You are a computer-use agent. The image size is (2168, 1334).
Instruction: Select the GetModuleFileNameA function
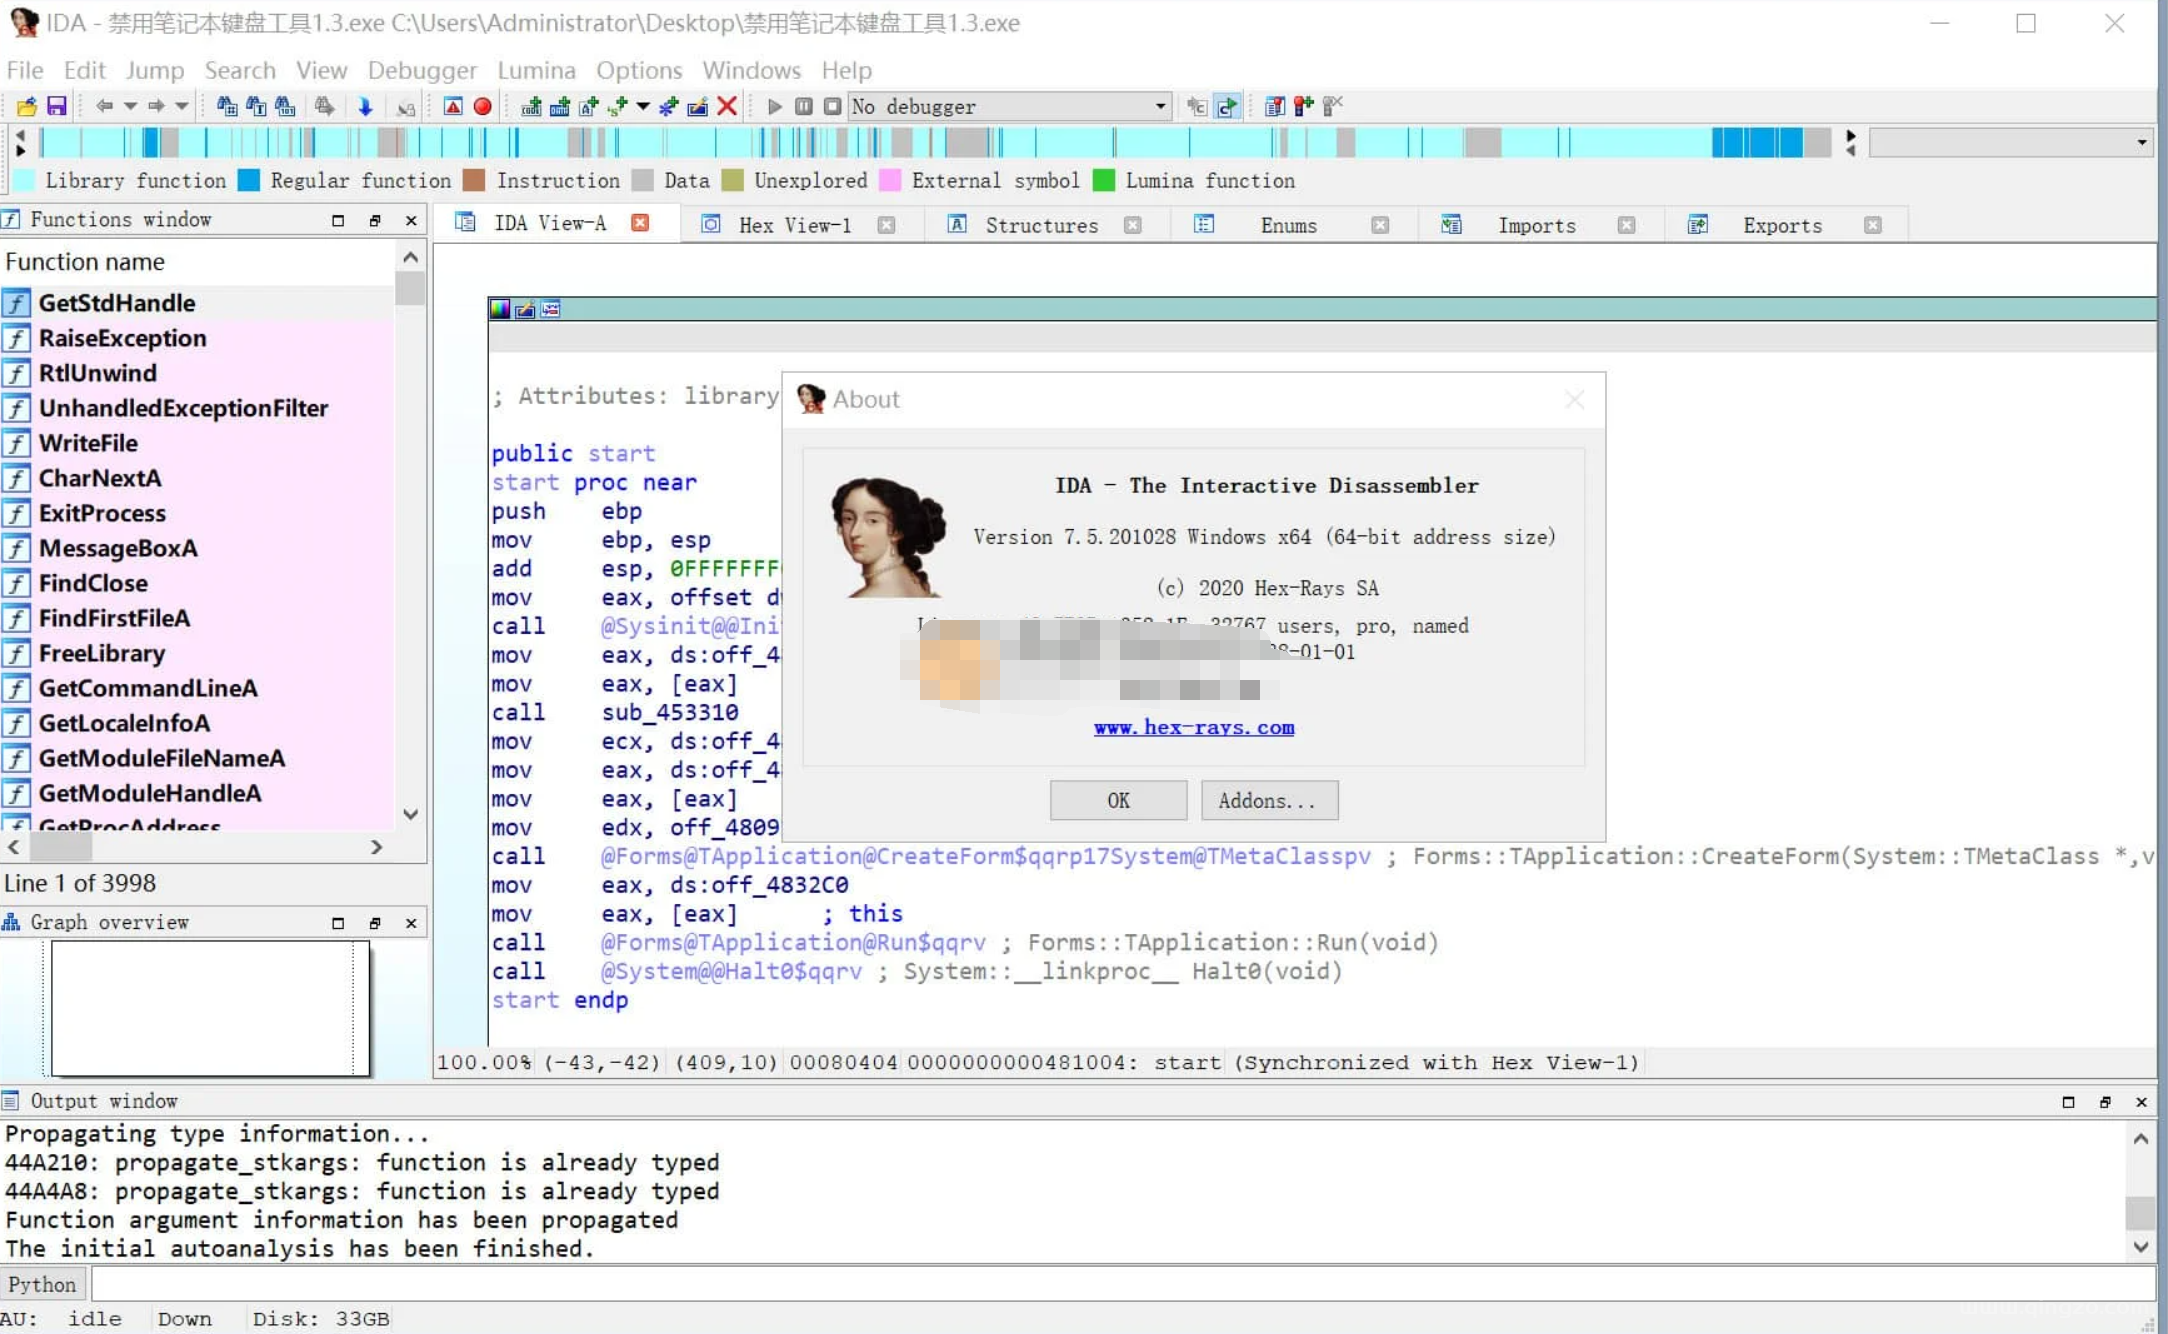[198, 758]
